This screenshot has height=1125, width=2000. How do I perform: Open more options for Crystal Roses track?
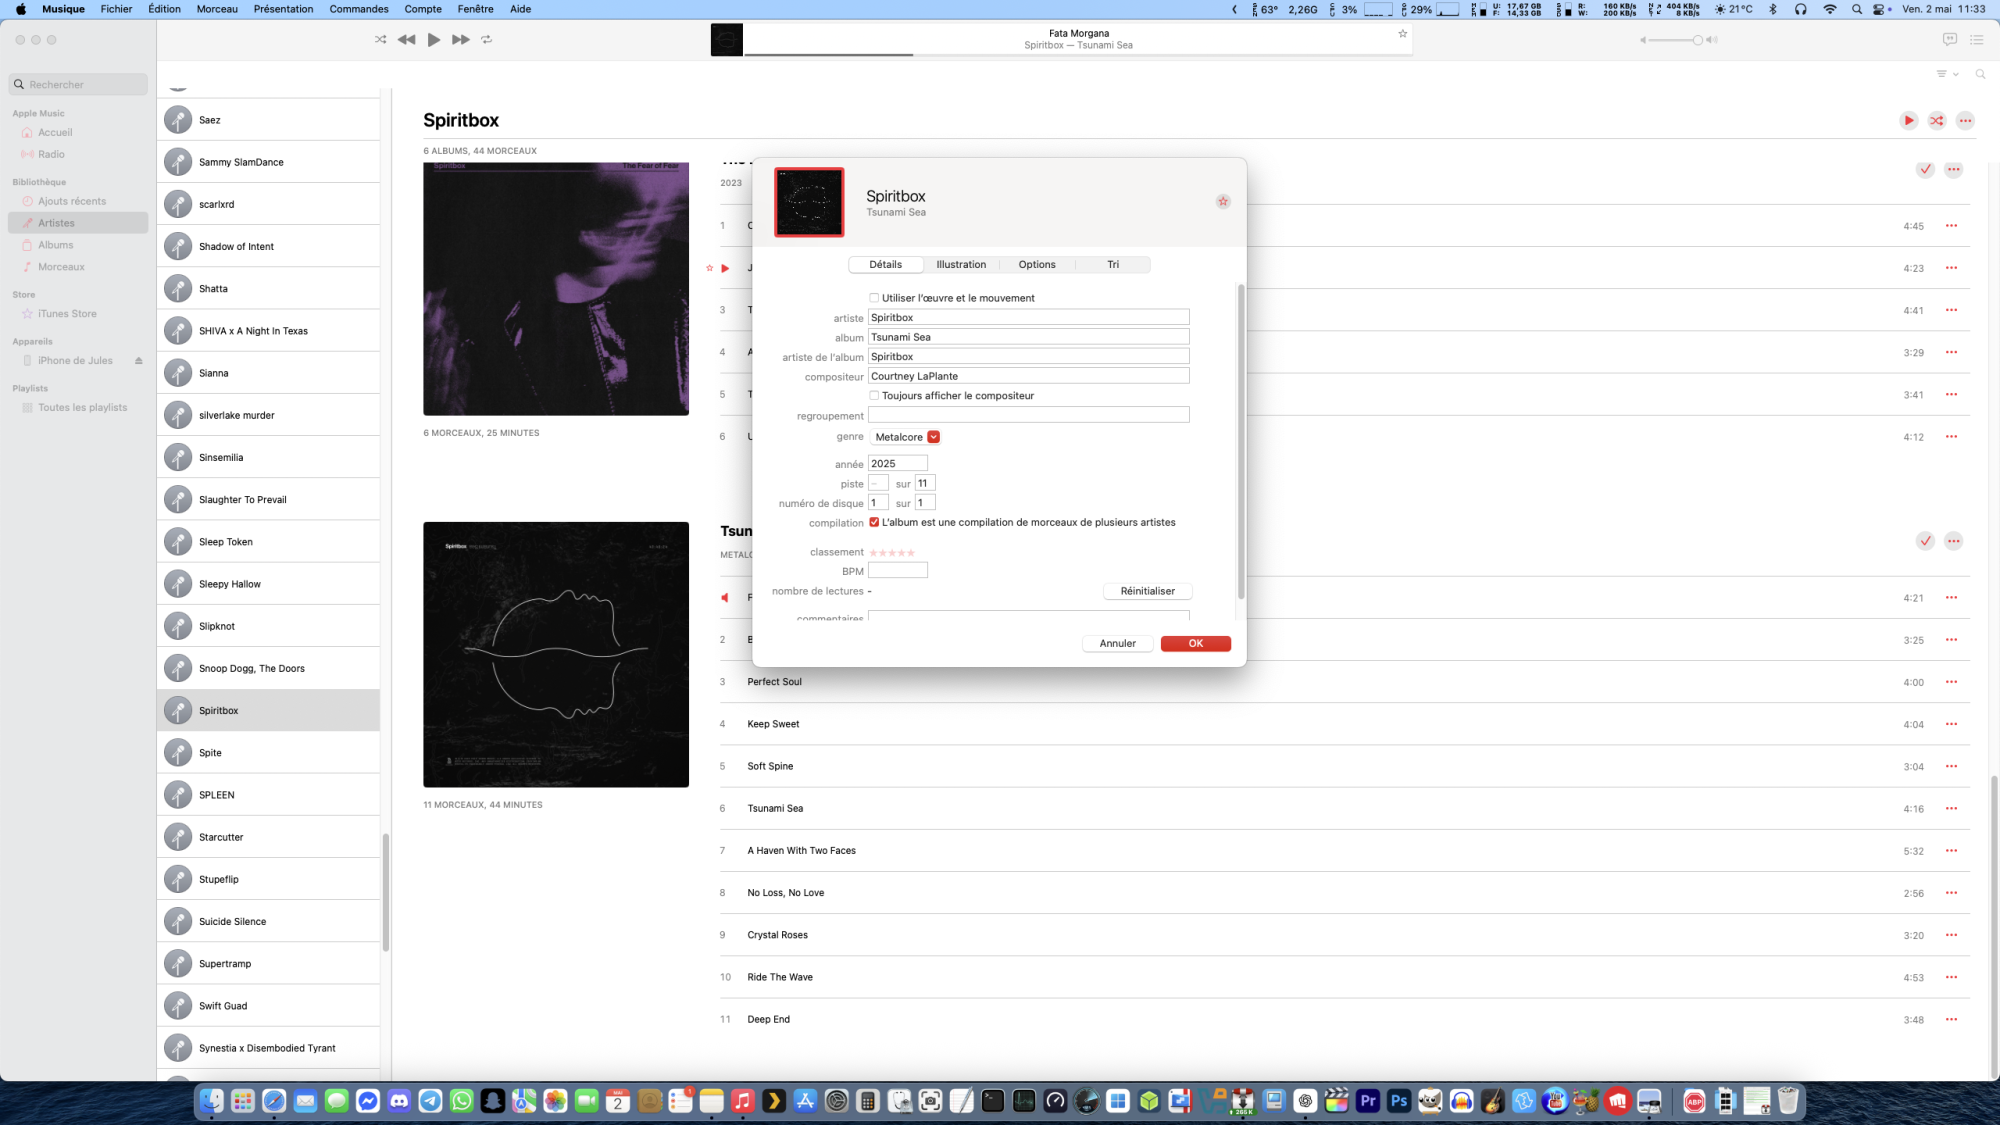[1951, 935]
